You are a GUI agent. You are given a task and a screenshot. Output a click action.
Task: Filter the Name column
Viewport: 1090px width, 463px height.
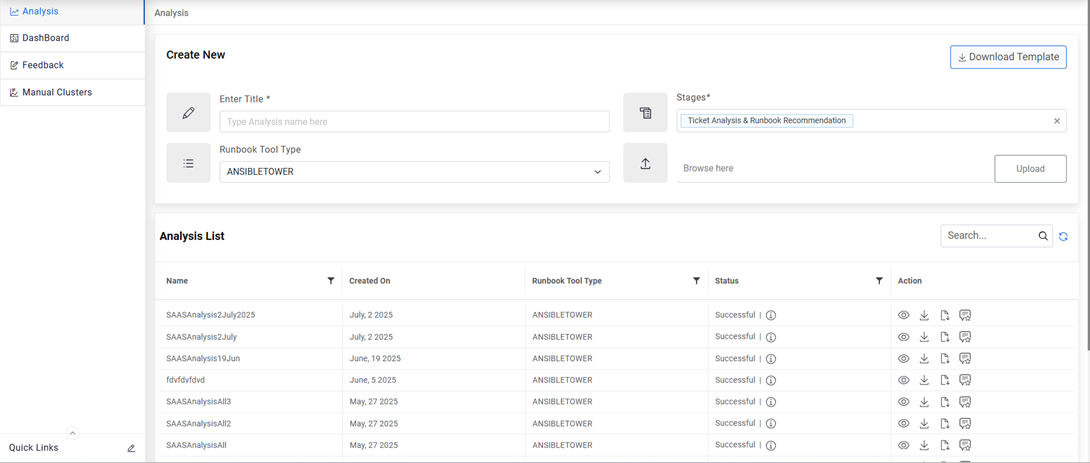(331, 281)
